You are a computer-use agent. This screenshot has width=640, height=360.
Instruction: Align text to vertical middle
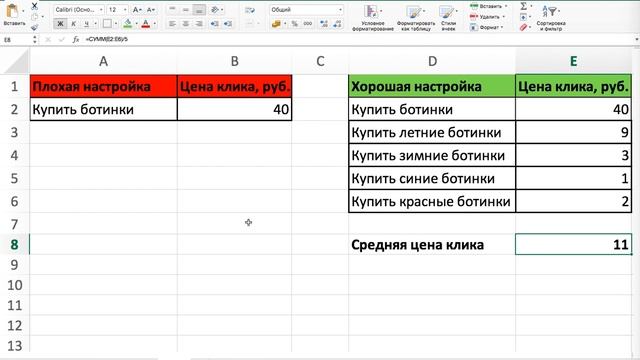click(185, 10)
